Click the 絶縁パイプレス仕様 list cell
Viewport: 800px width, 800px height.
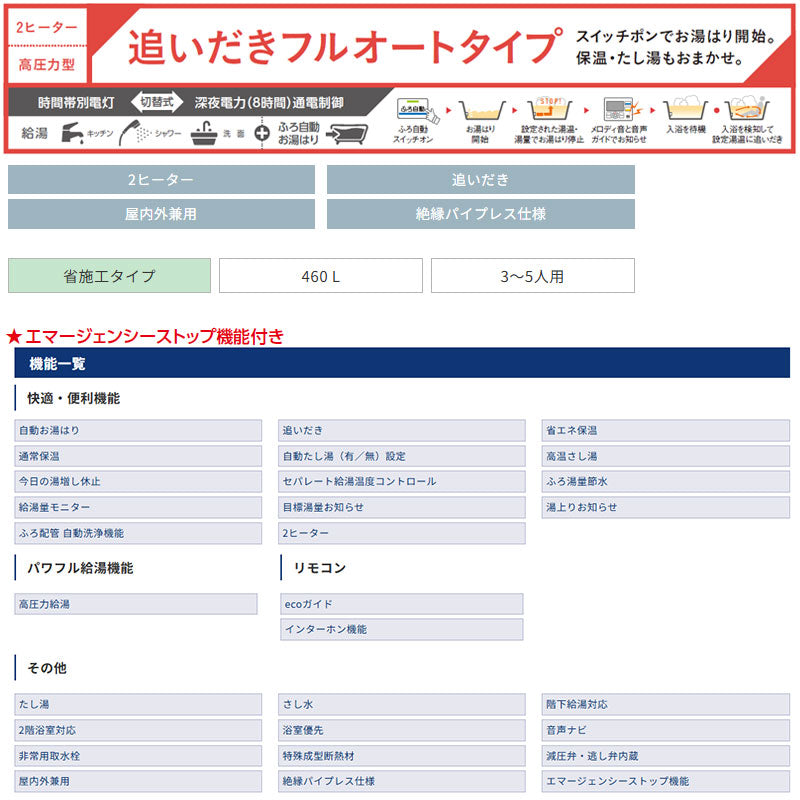coord(402,782)
